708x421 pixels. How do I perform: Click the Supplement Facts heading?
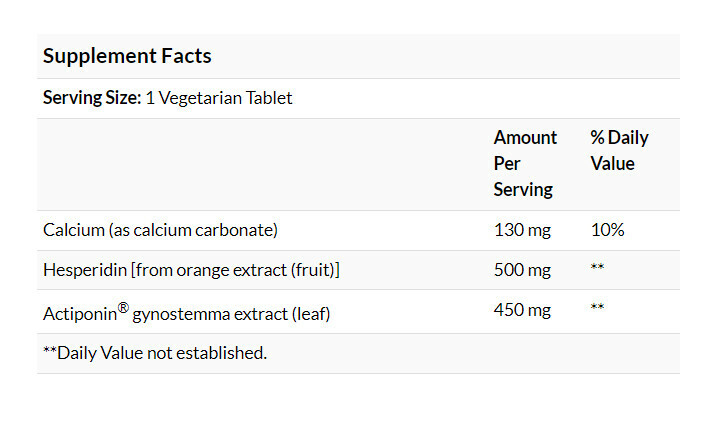click(x=127, y=56)
